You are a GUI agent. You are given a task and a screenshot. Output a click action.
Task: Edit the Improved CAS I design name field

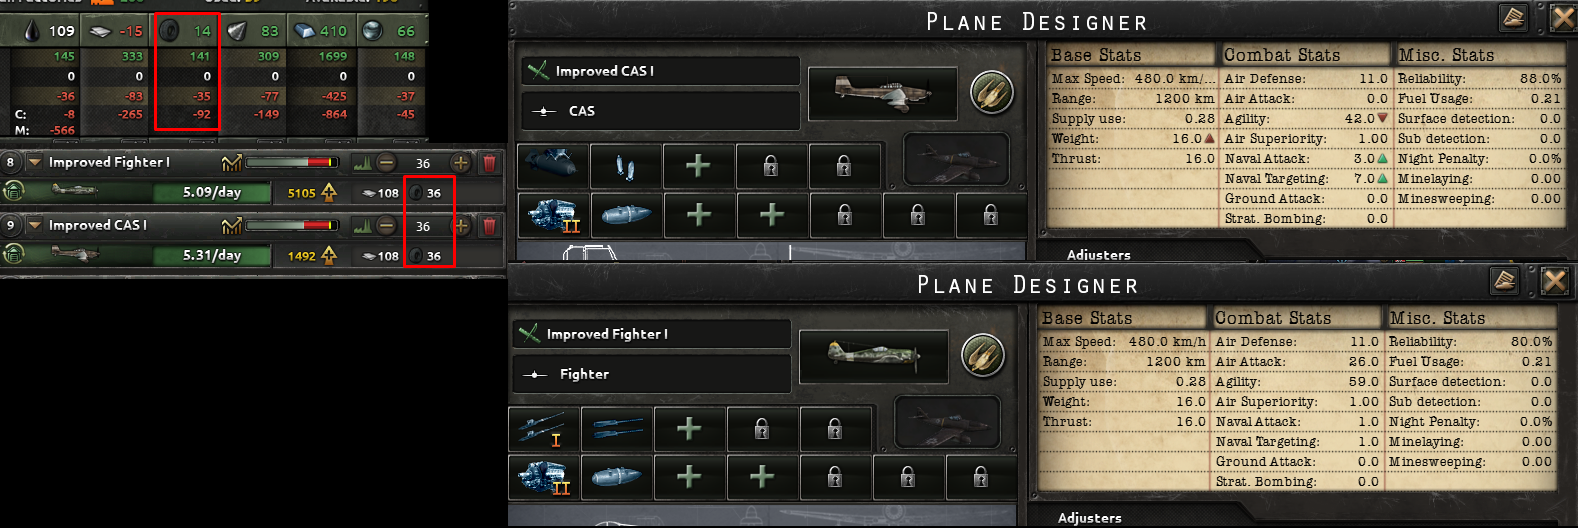[660, 71]
